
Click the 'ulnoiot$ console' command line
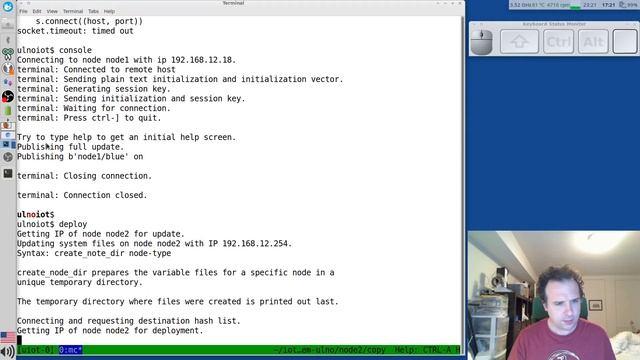(x=54, y=50)
